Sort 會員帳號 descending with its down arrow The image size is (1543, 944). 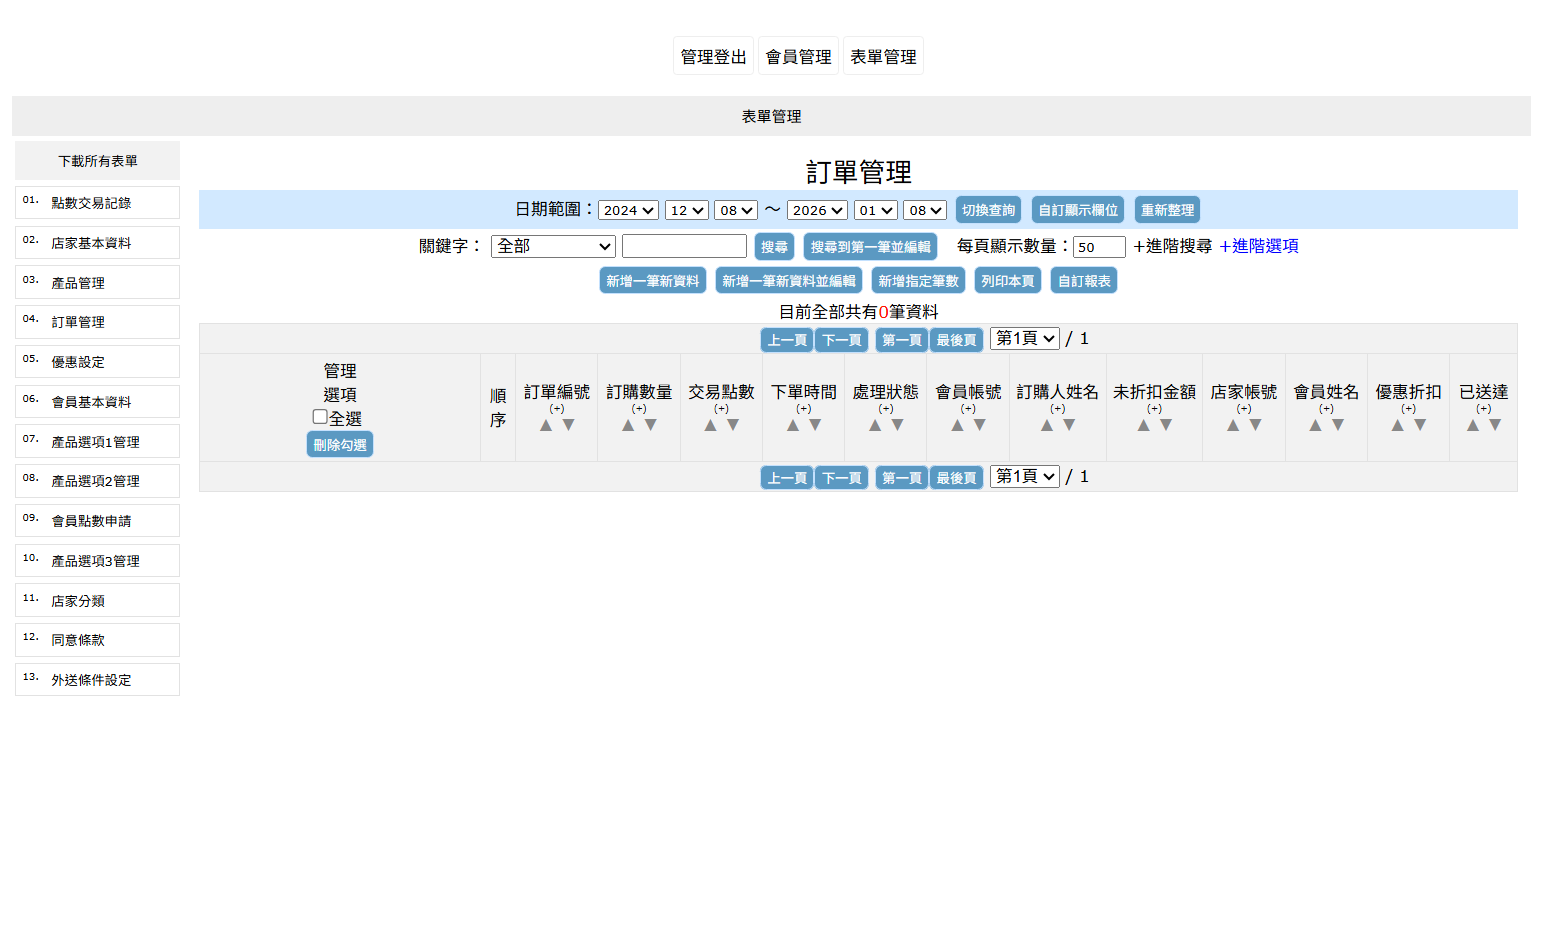click(x=980, y=425)
